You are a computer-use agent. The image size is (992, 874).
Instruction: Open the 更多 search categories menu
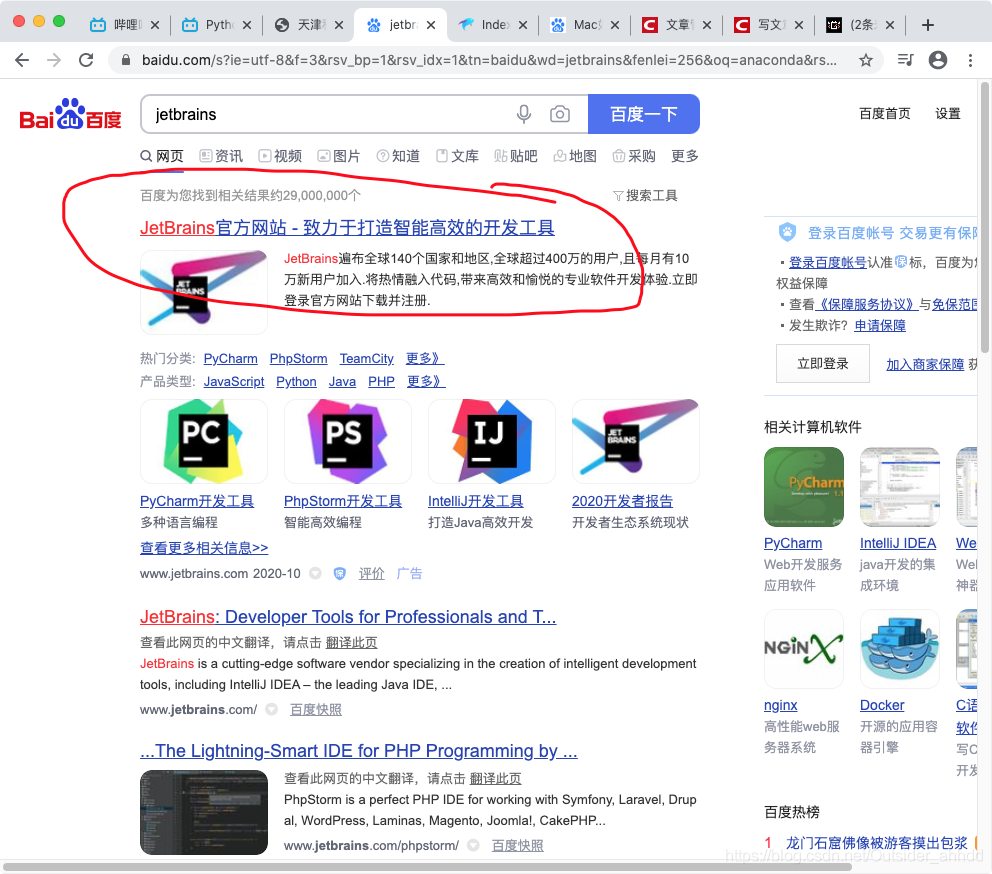685,156
